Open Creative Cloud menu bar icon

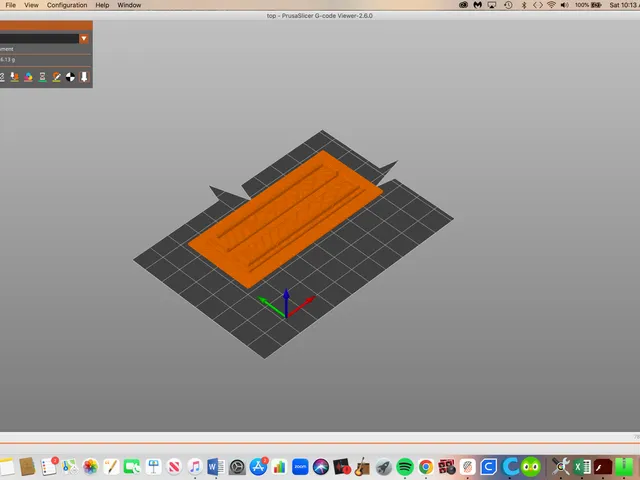[463, 5]
